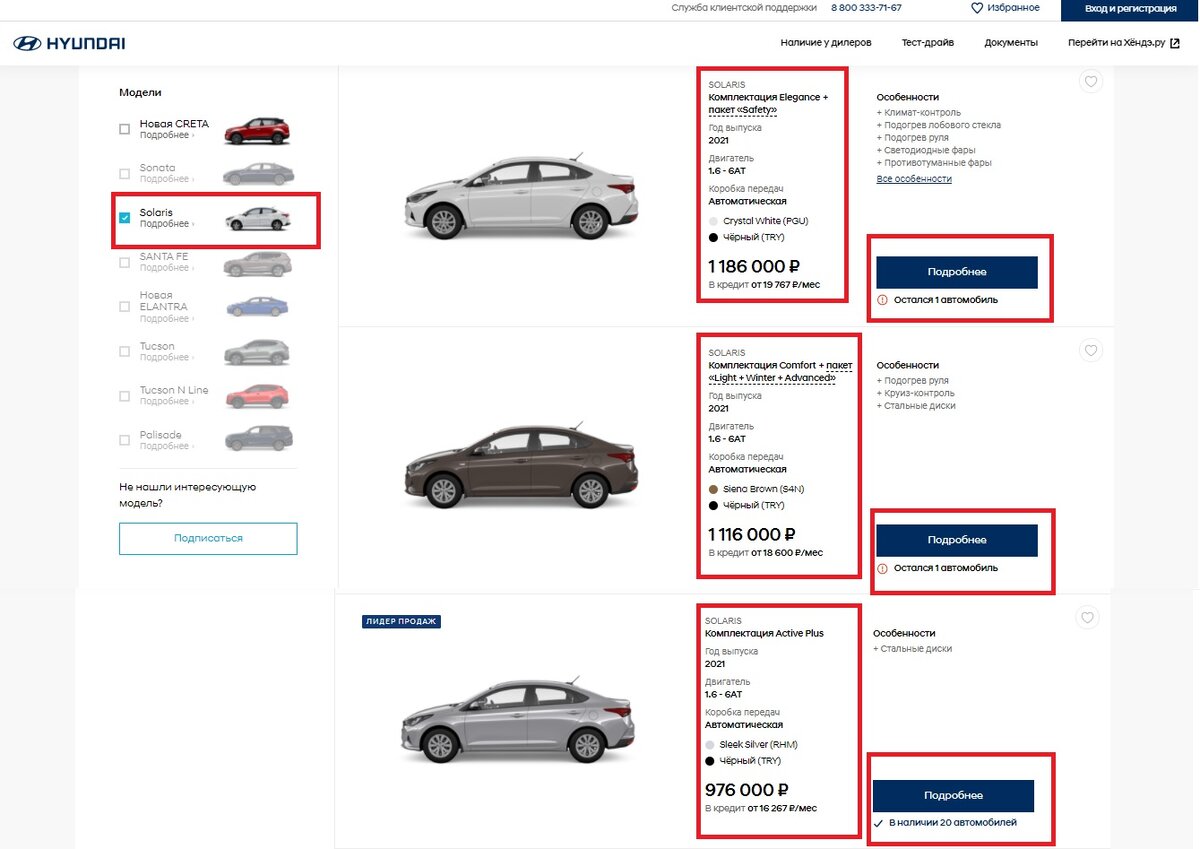Expand Подробнее under Palisade
The image size is (1200, 849).
pyautogui.click(x=166, y=446)
